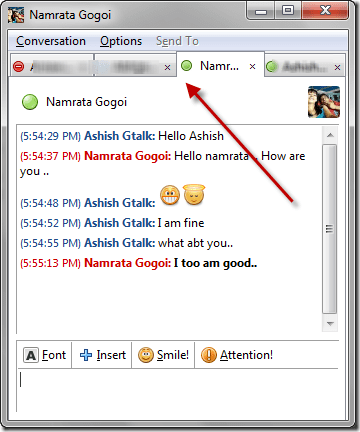Click the message 'I am fine'
Image resolution: width=360 pixels, height=432 pixels.
181,223
